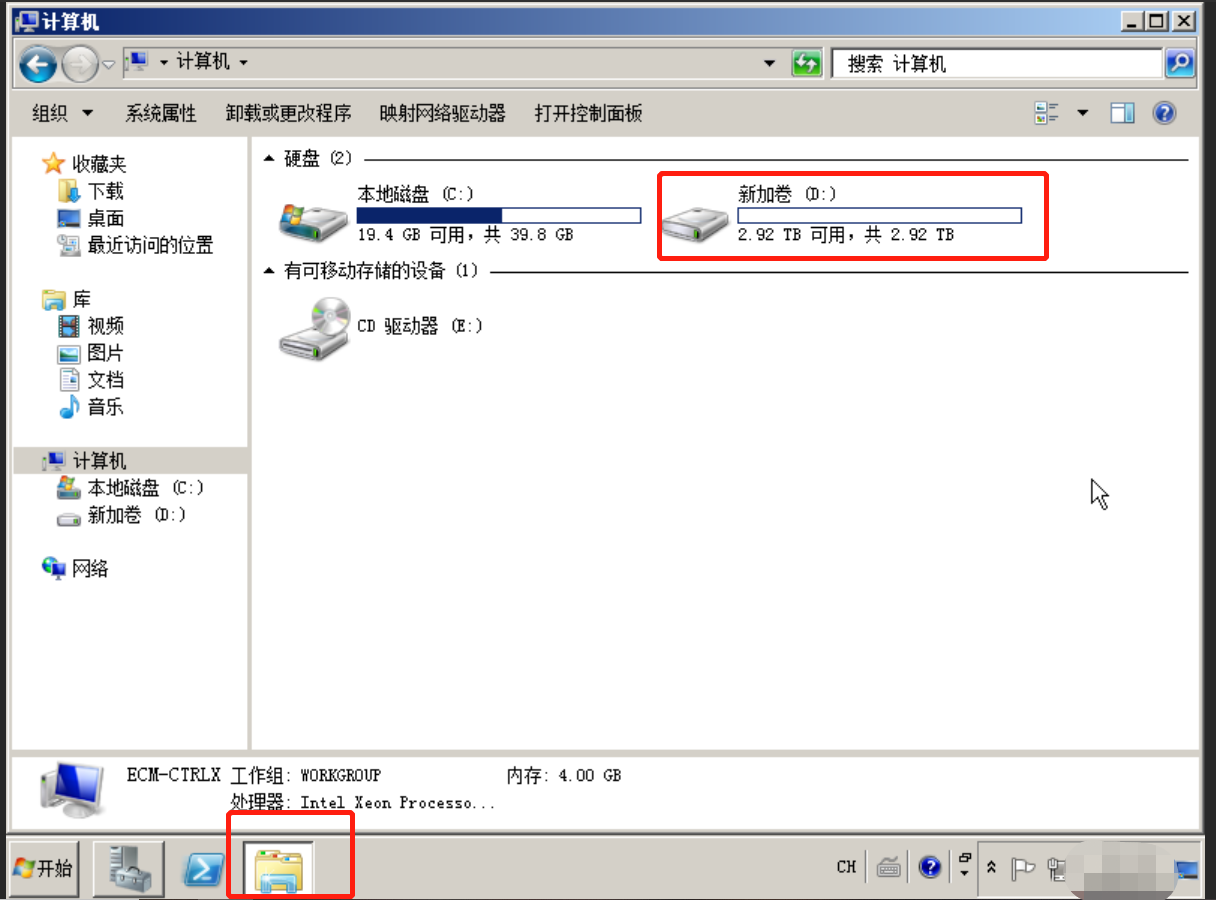Image resolution: width=1216 pixels, height=900 pixels.
Task: Expand the address bar history dropdown
Action: [x=769, y=64]
